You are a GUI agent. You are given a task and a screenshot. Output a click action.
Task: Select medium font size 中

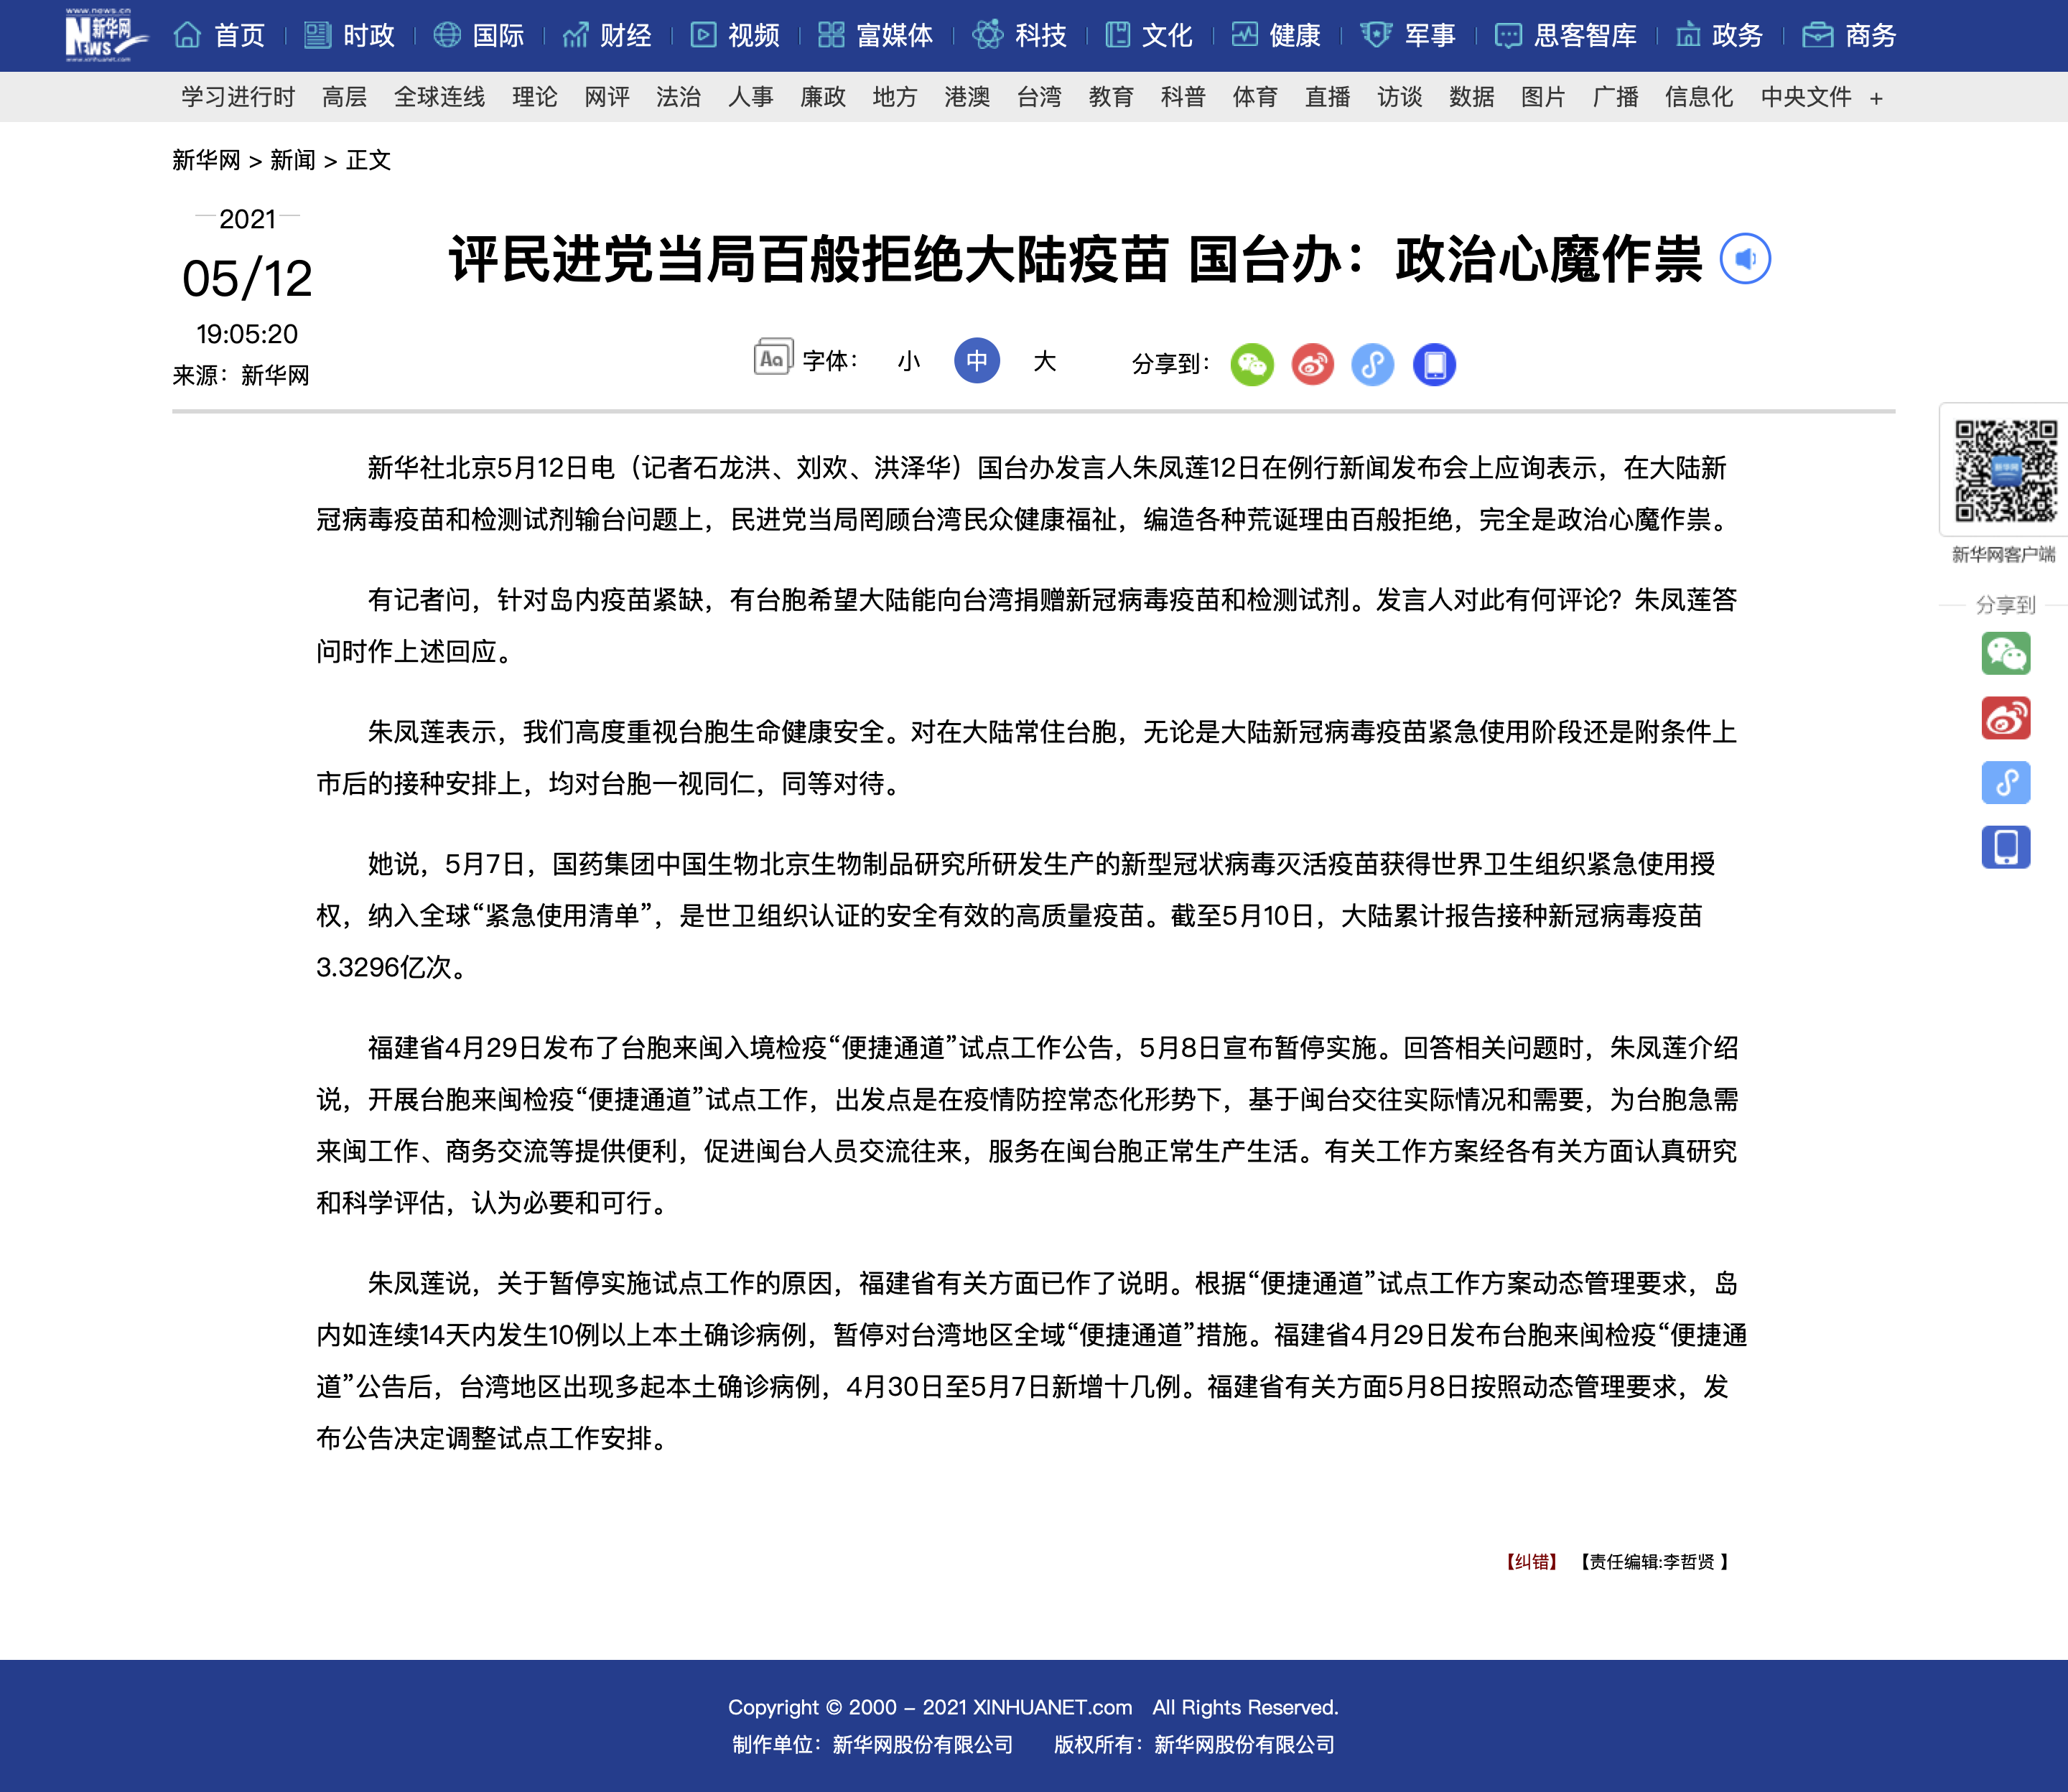click(x=976, y=361)
